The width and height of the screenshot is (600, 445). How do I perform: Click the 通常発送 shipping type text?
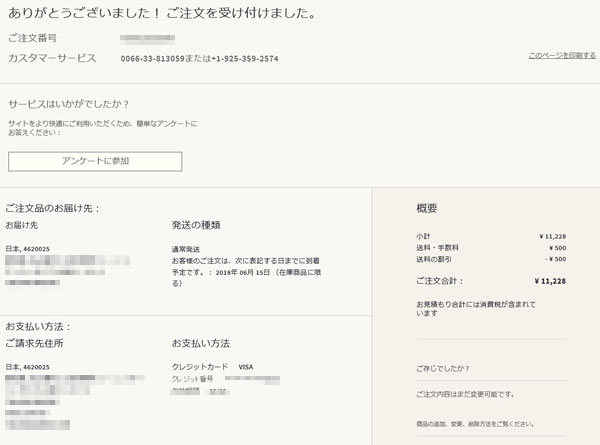click(x=188, y=248)
